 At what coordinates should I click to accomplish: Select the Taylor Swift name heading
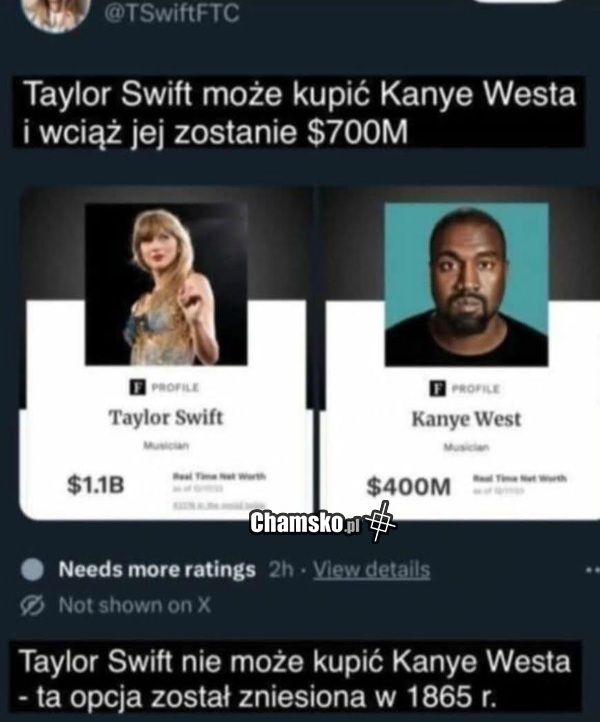point(166,418)
